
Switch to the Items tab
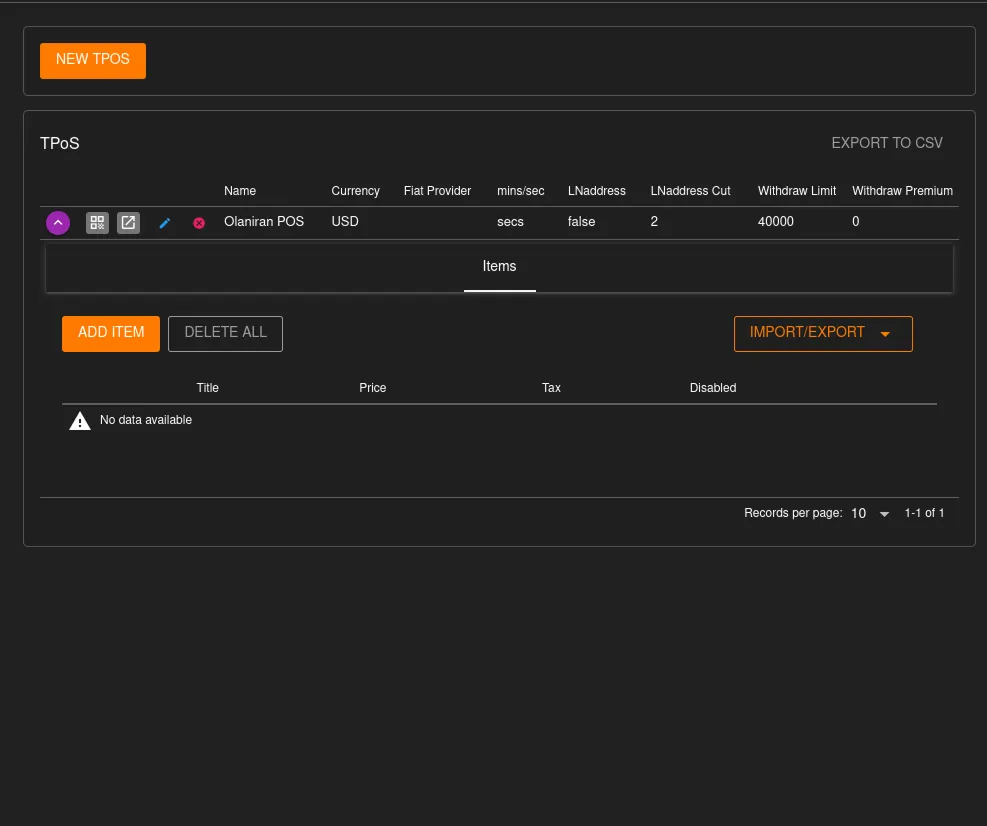pos(499,267)
